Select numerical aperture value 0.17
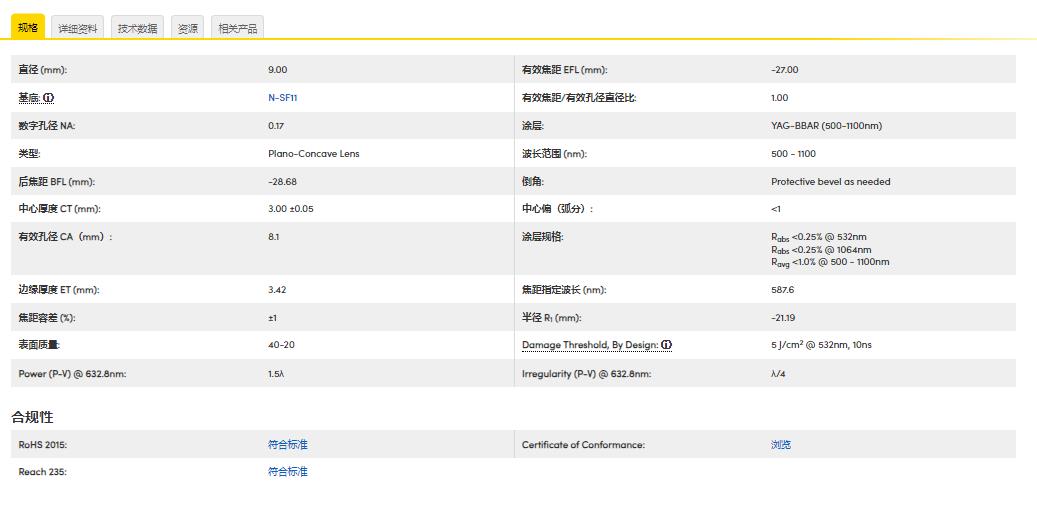Image resolution: width=1037 pixels, height=516 pixels. click(276, 126)
